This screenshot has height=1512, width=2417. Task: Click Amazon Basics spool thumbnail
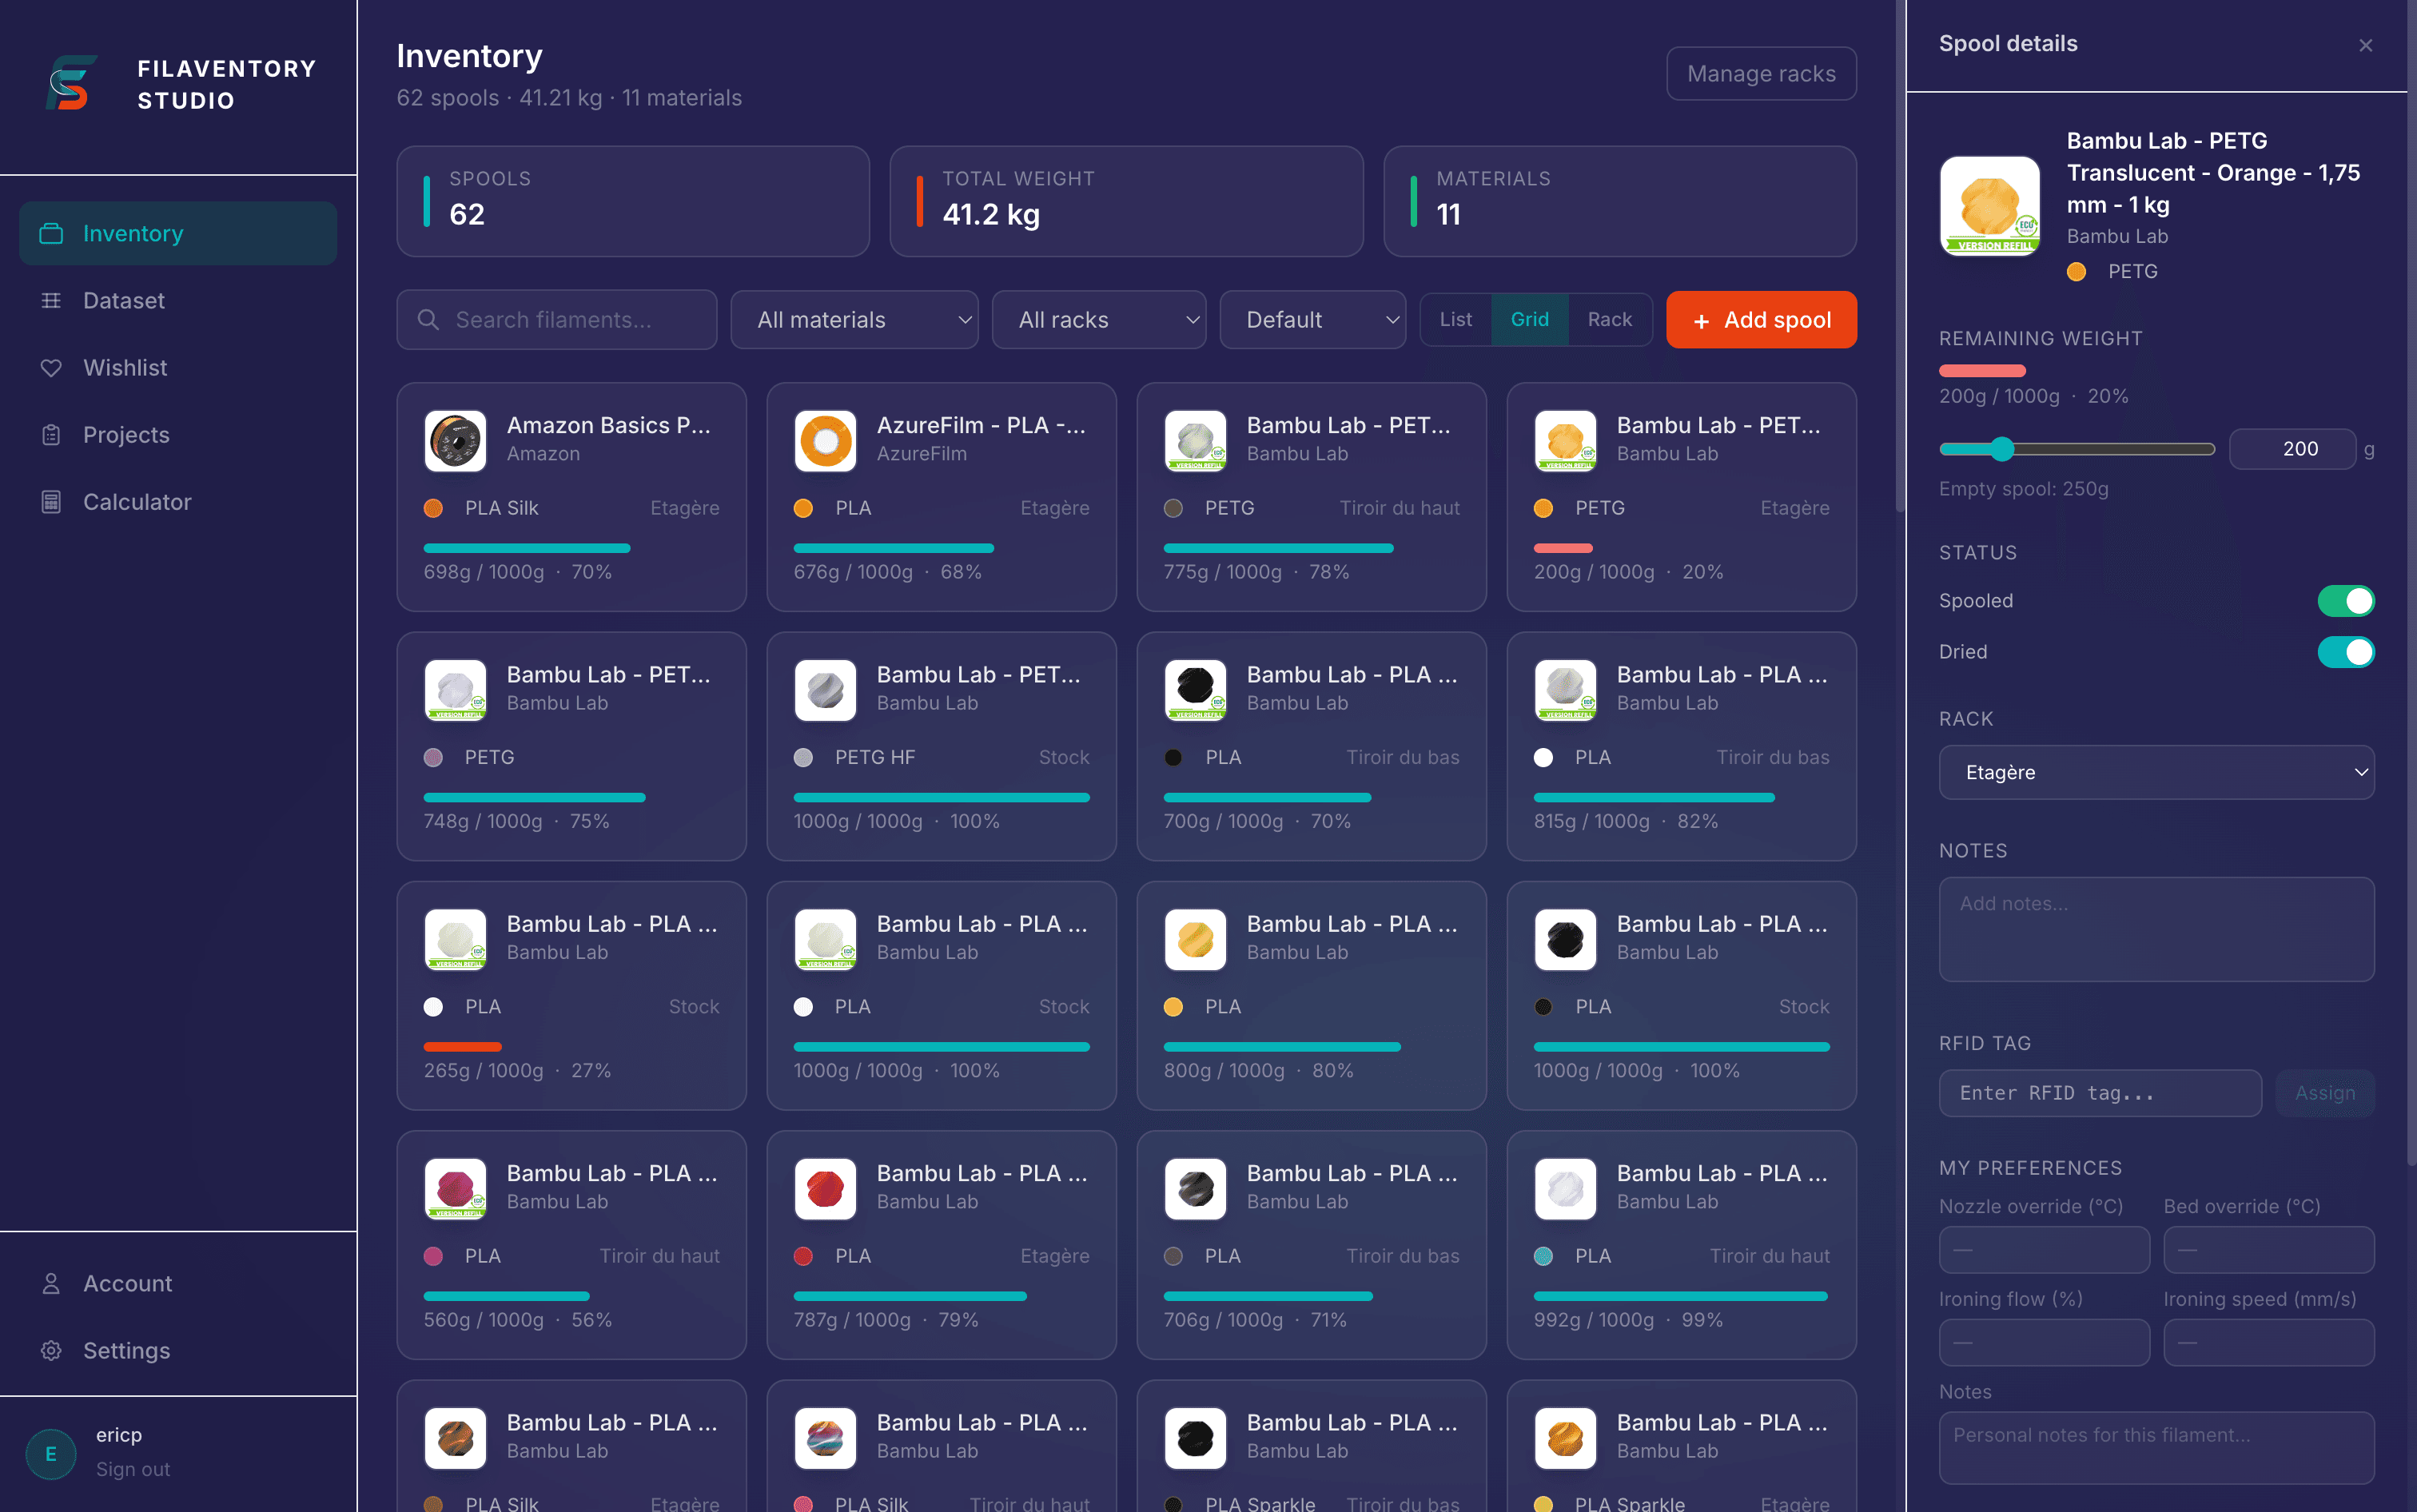(x=455, y=440)
